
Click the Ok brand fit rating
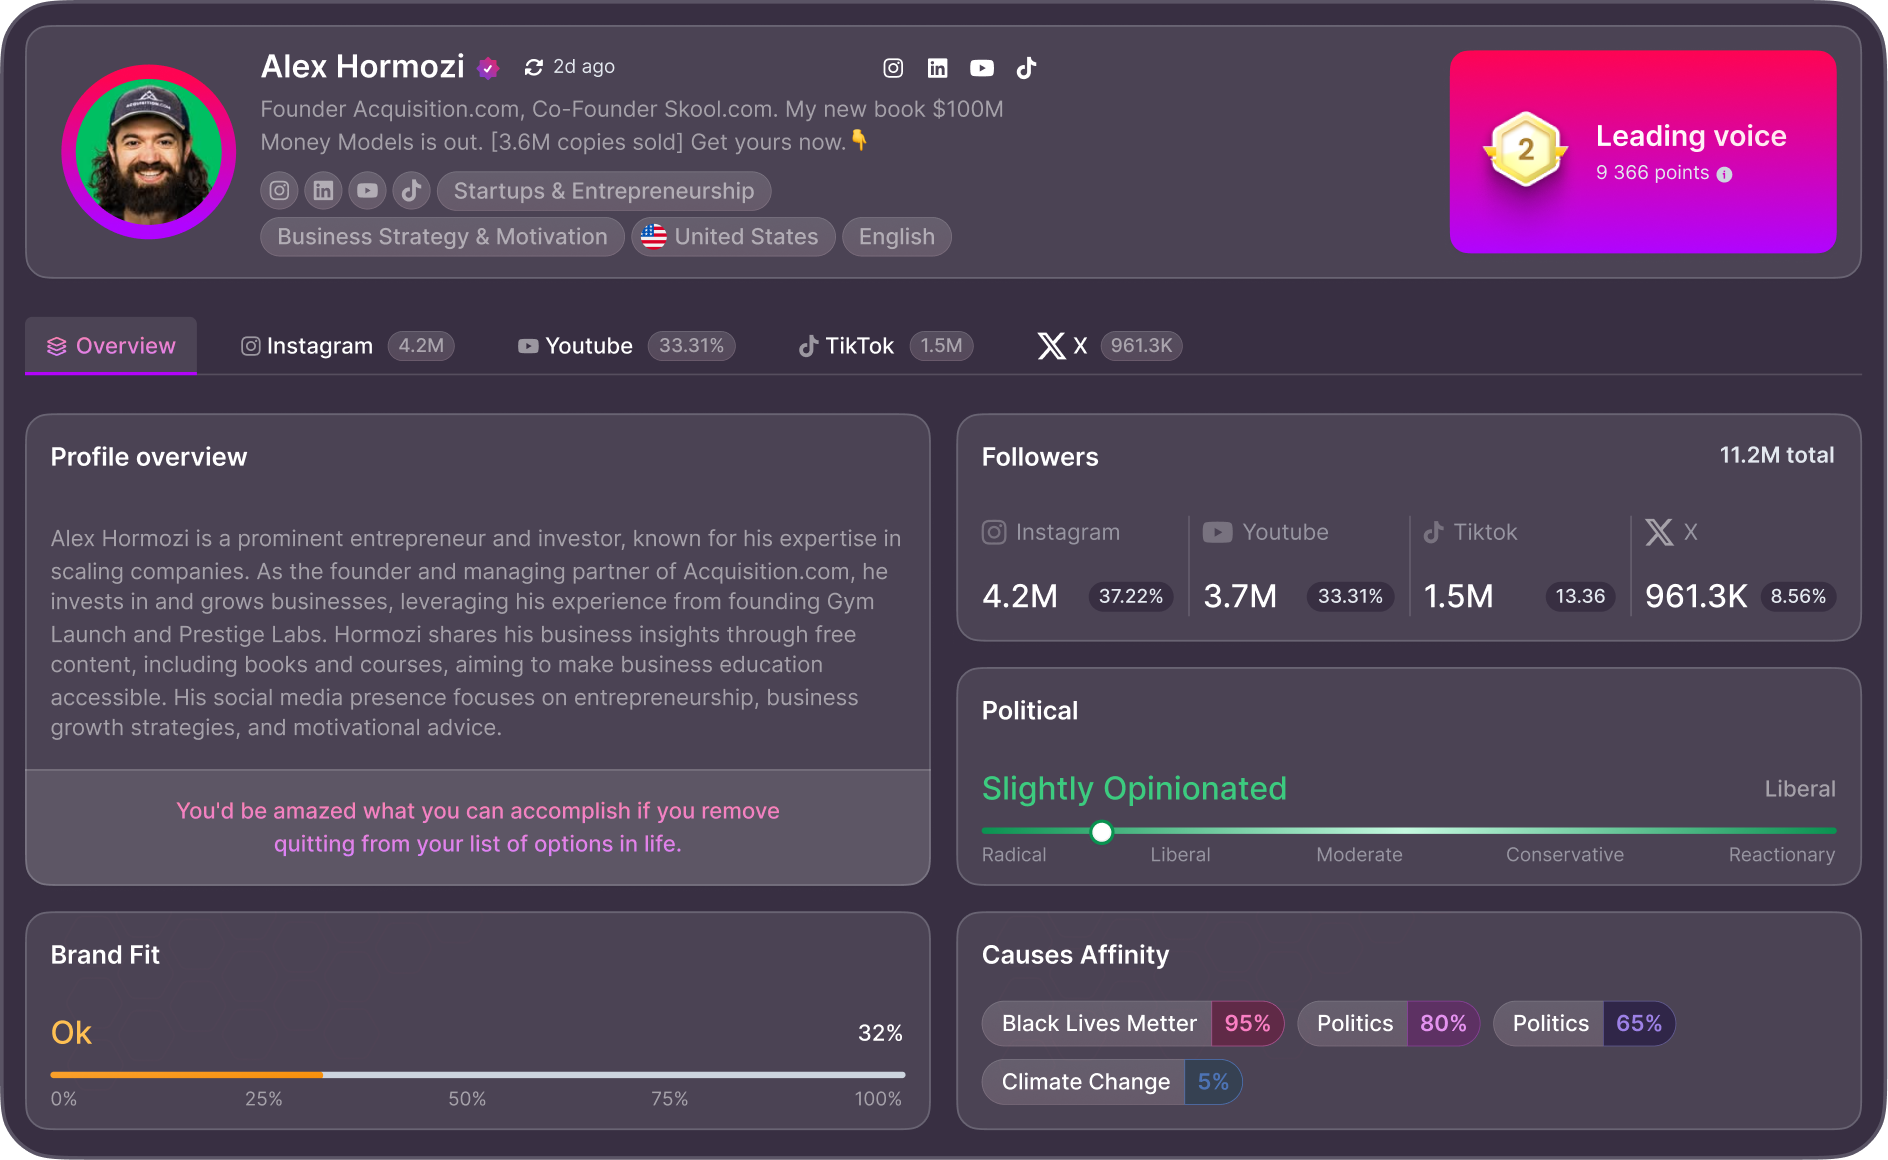click(x=71, y=1033)
